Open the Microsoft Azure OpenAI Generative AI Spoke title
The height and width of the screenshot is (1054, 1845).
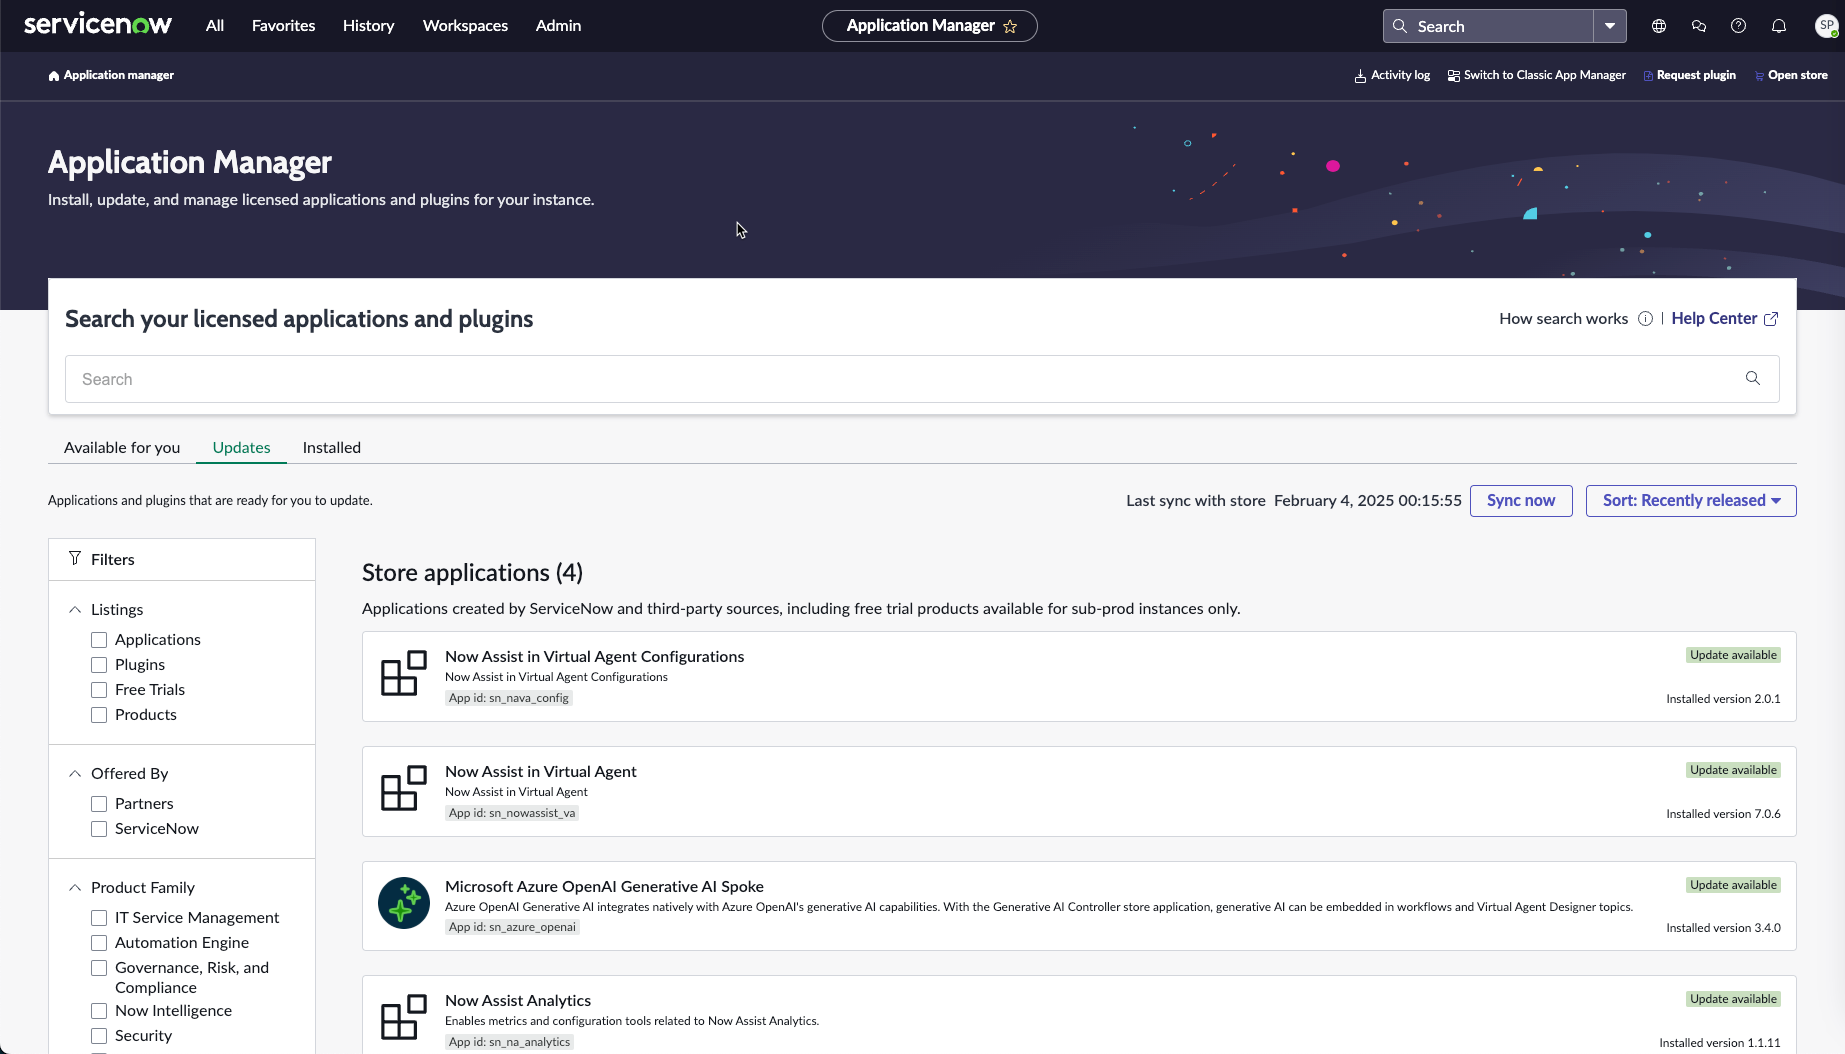click(604, 887)
